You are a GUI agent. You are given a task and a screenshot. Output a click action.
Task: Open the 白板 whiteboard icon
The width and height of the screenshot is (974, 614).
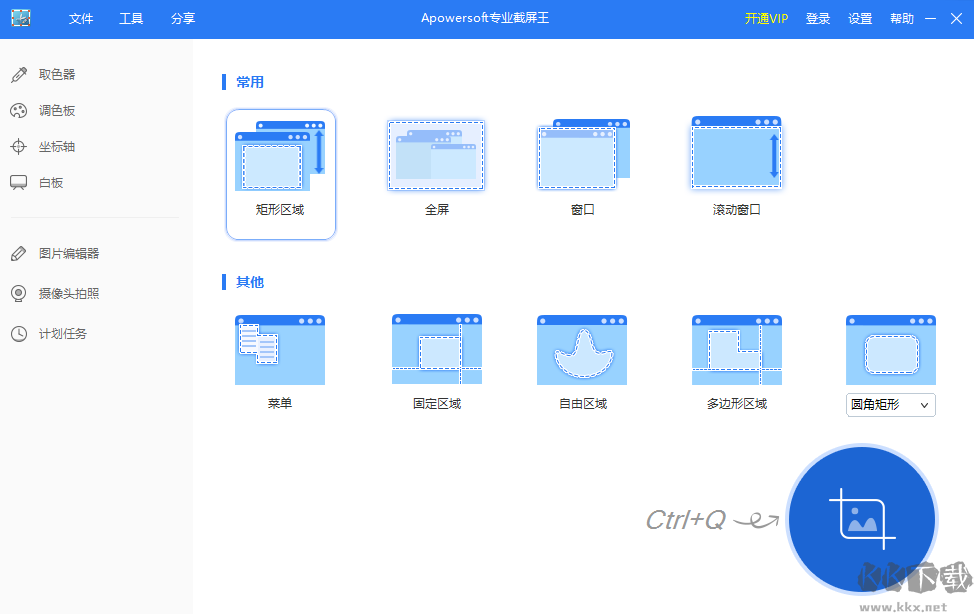click(19, 183)
